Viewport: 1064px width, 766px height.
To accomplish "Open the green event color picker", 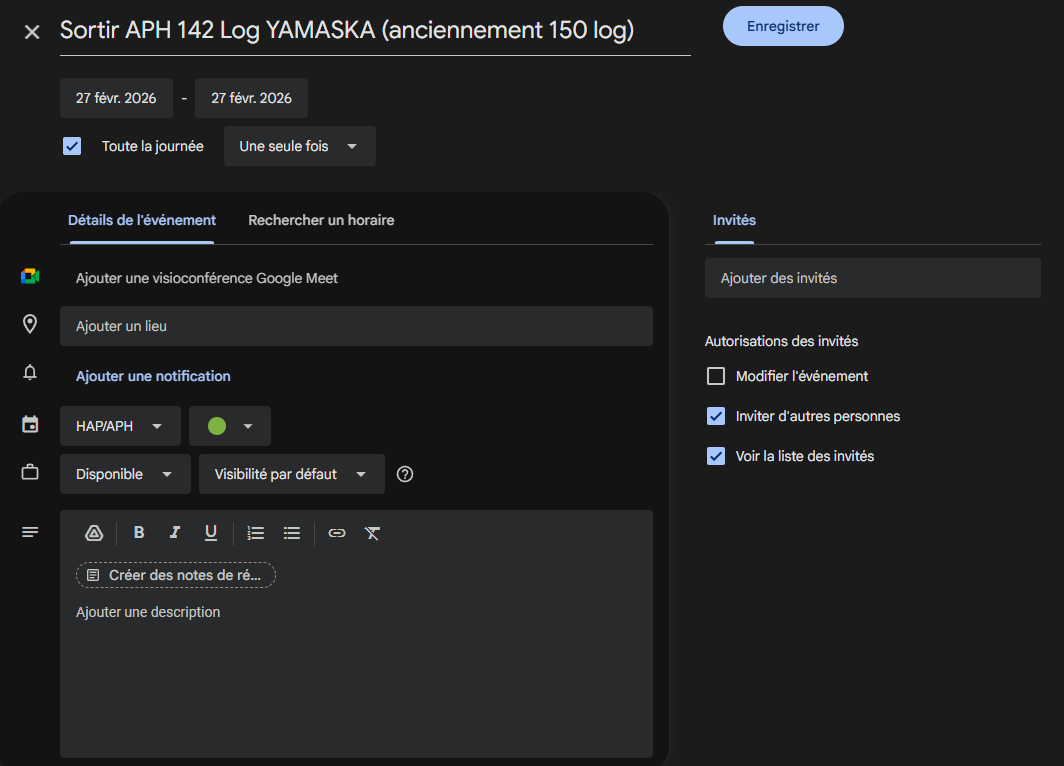I will coord(231,426).
